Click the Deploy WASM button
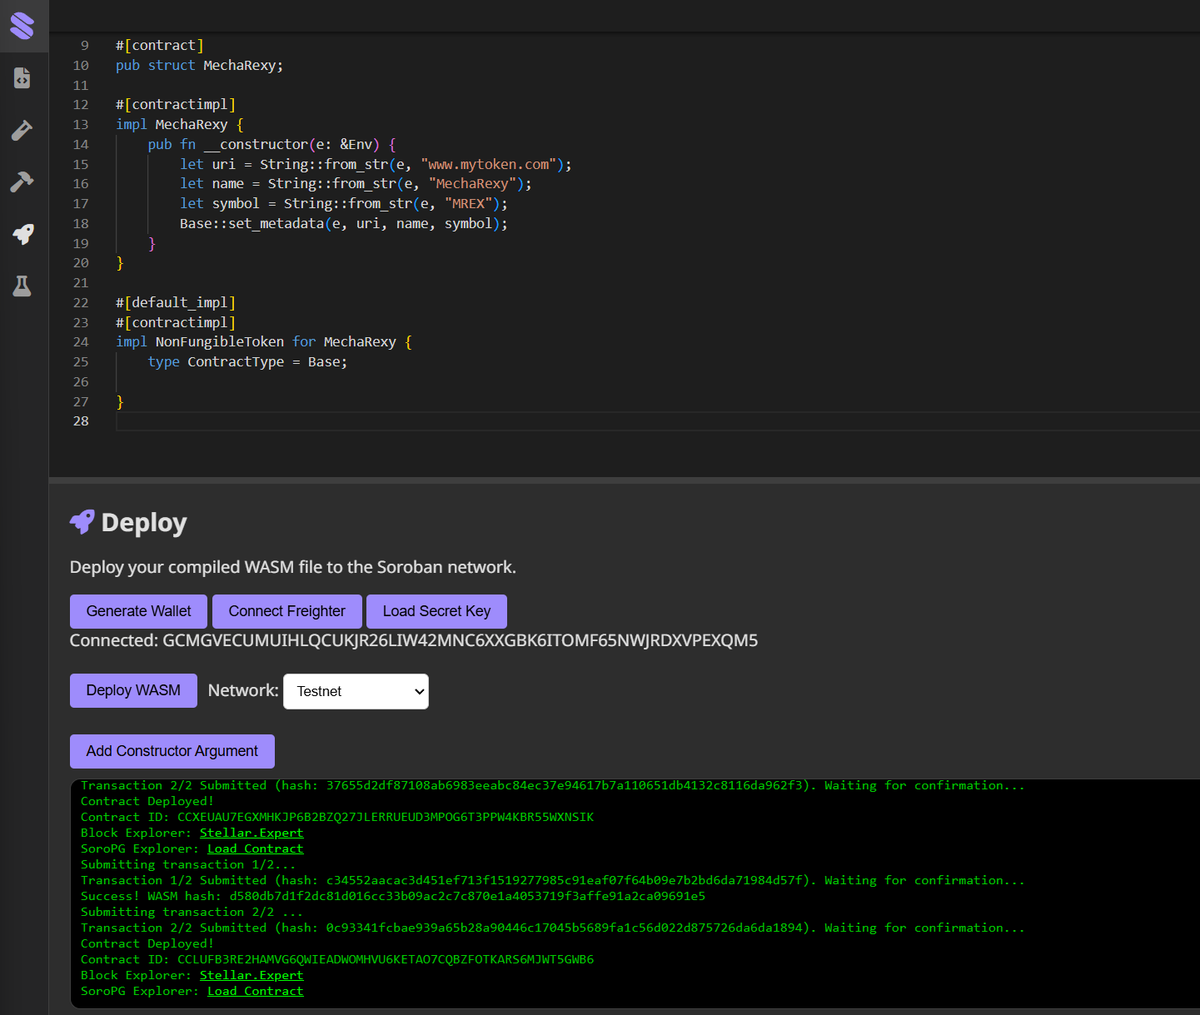 (x=133, y=690)
